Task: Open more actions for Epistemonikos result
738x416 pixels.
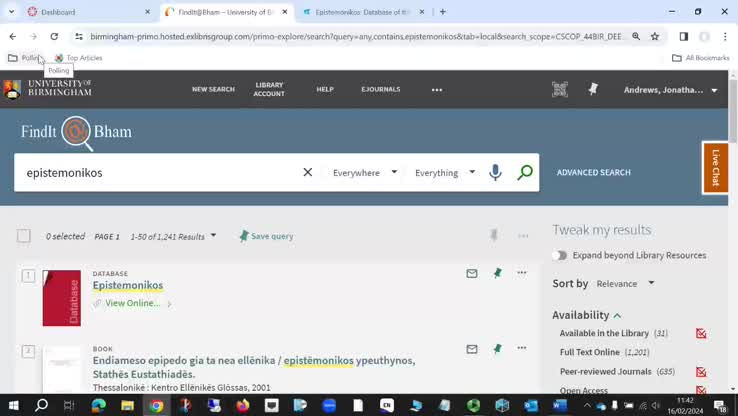Action: point(521,272)
